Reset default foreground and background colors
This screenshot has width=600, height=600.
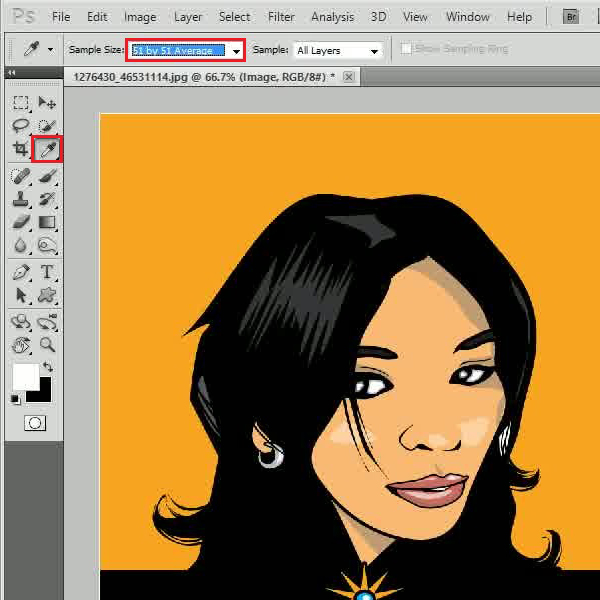pos(15,399)
